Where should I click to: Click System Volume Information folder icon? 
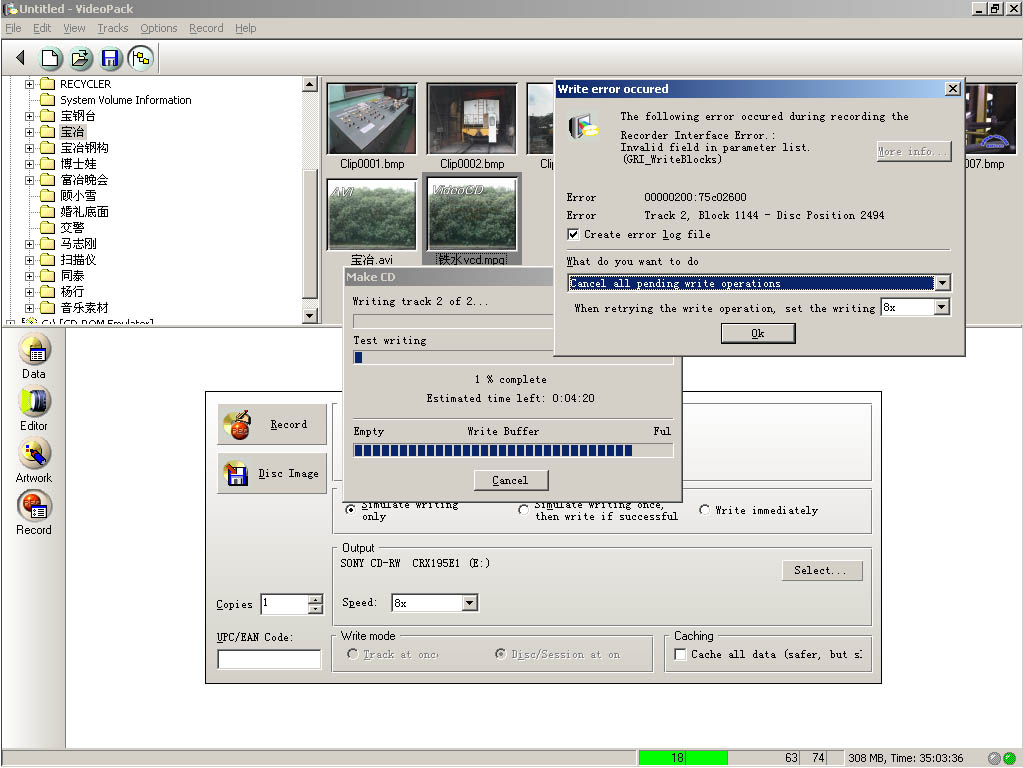(x=47, y=100)
